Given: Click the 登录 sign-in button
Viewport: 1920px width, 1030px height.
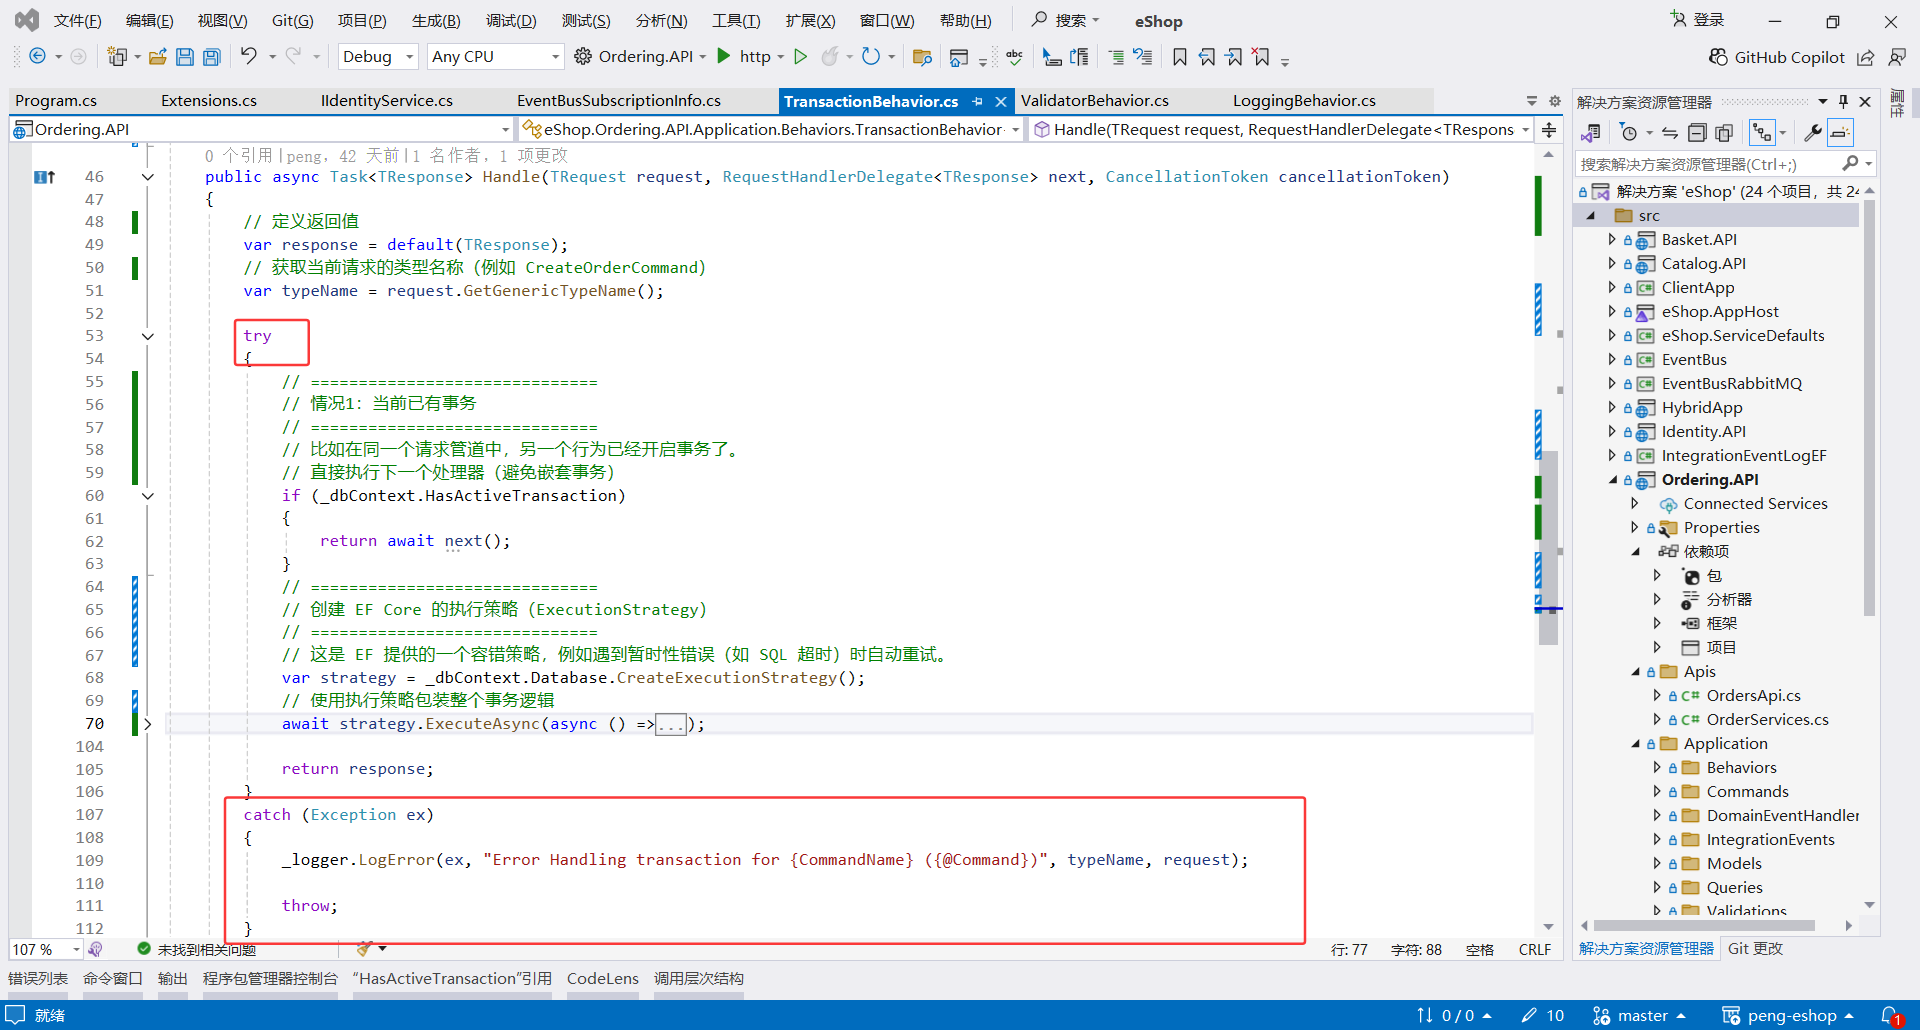Looking at the screenshot, I should tap(1697, 20).
